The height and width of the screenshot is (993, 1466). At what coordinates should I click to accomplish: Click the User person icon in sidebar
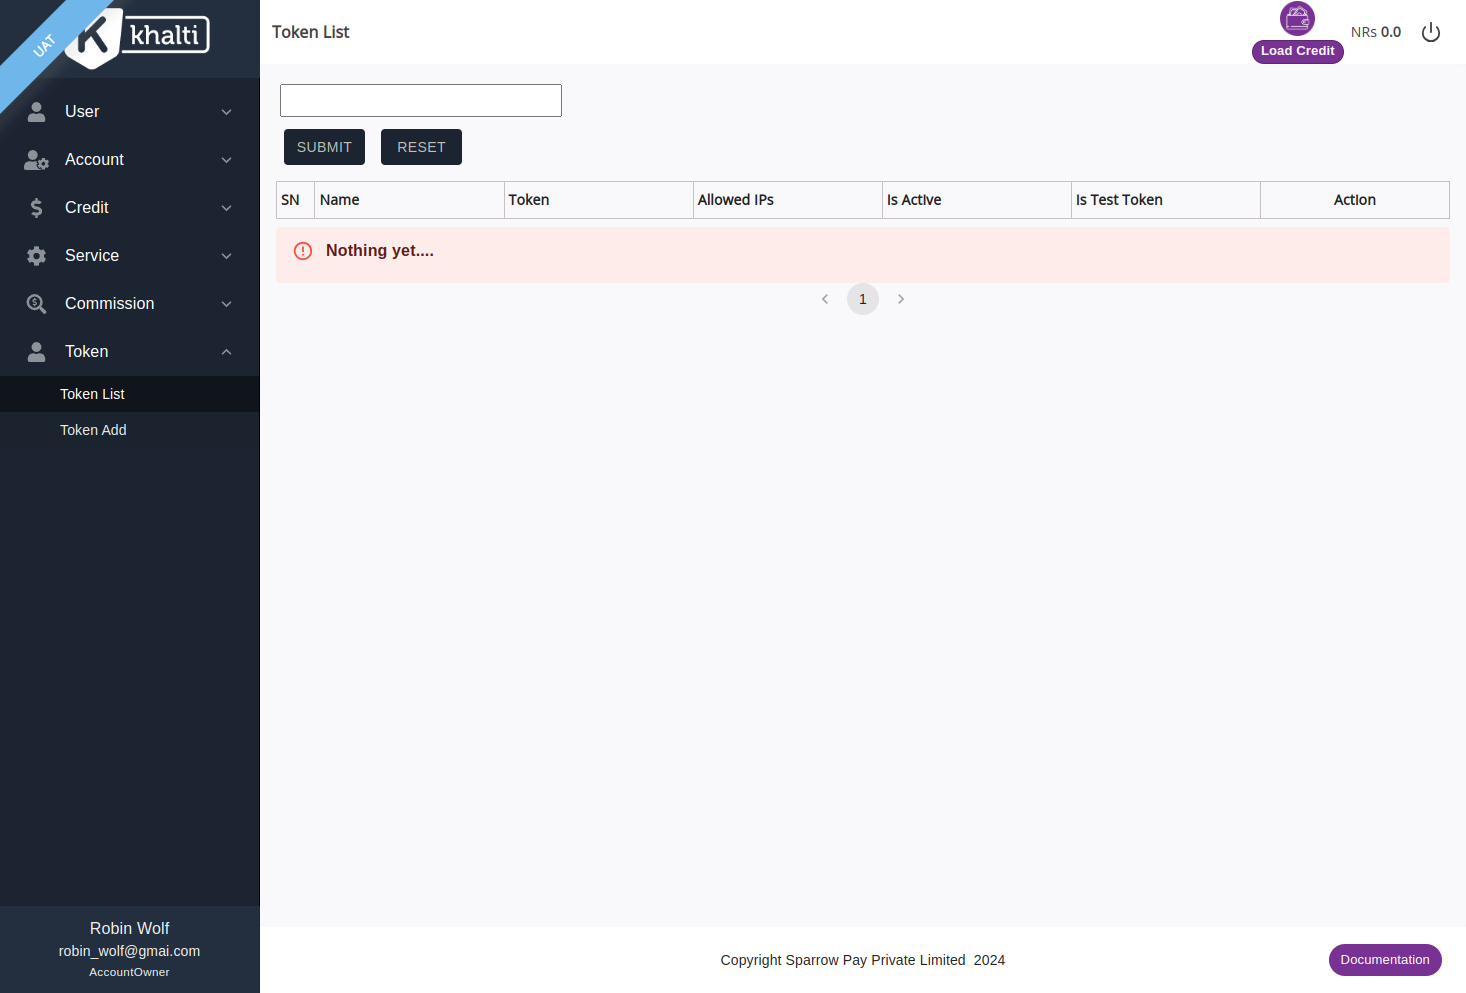(x=36, y=112)
